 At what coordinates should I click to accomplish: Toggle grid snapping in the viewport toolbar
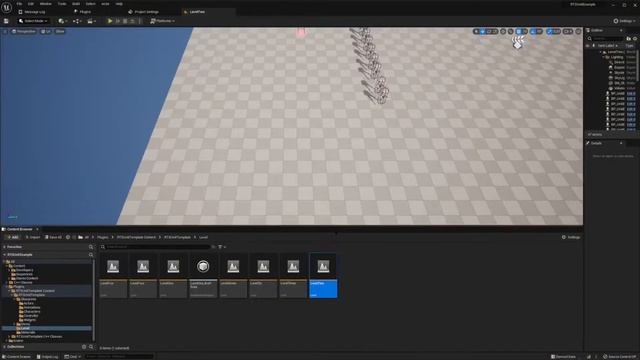519,31
